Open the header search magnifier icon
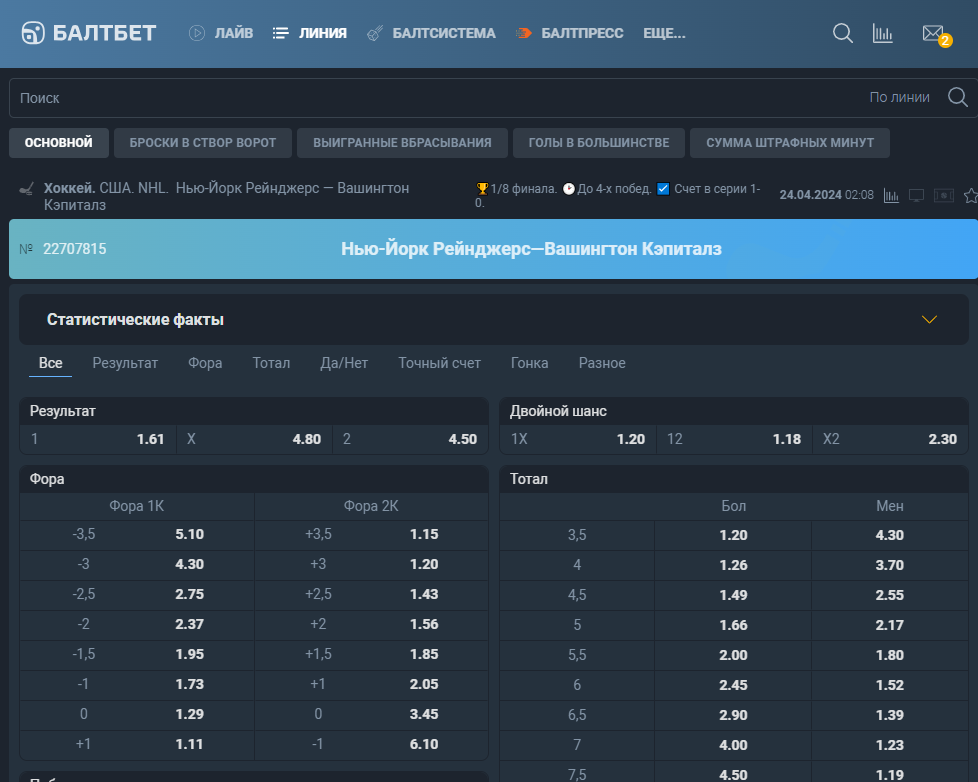 point(843,33)
